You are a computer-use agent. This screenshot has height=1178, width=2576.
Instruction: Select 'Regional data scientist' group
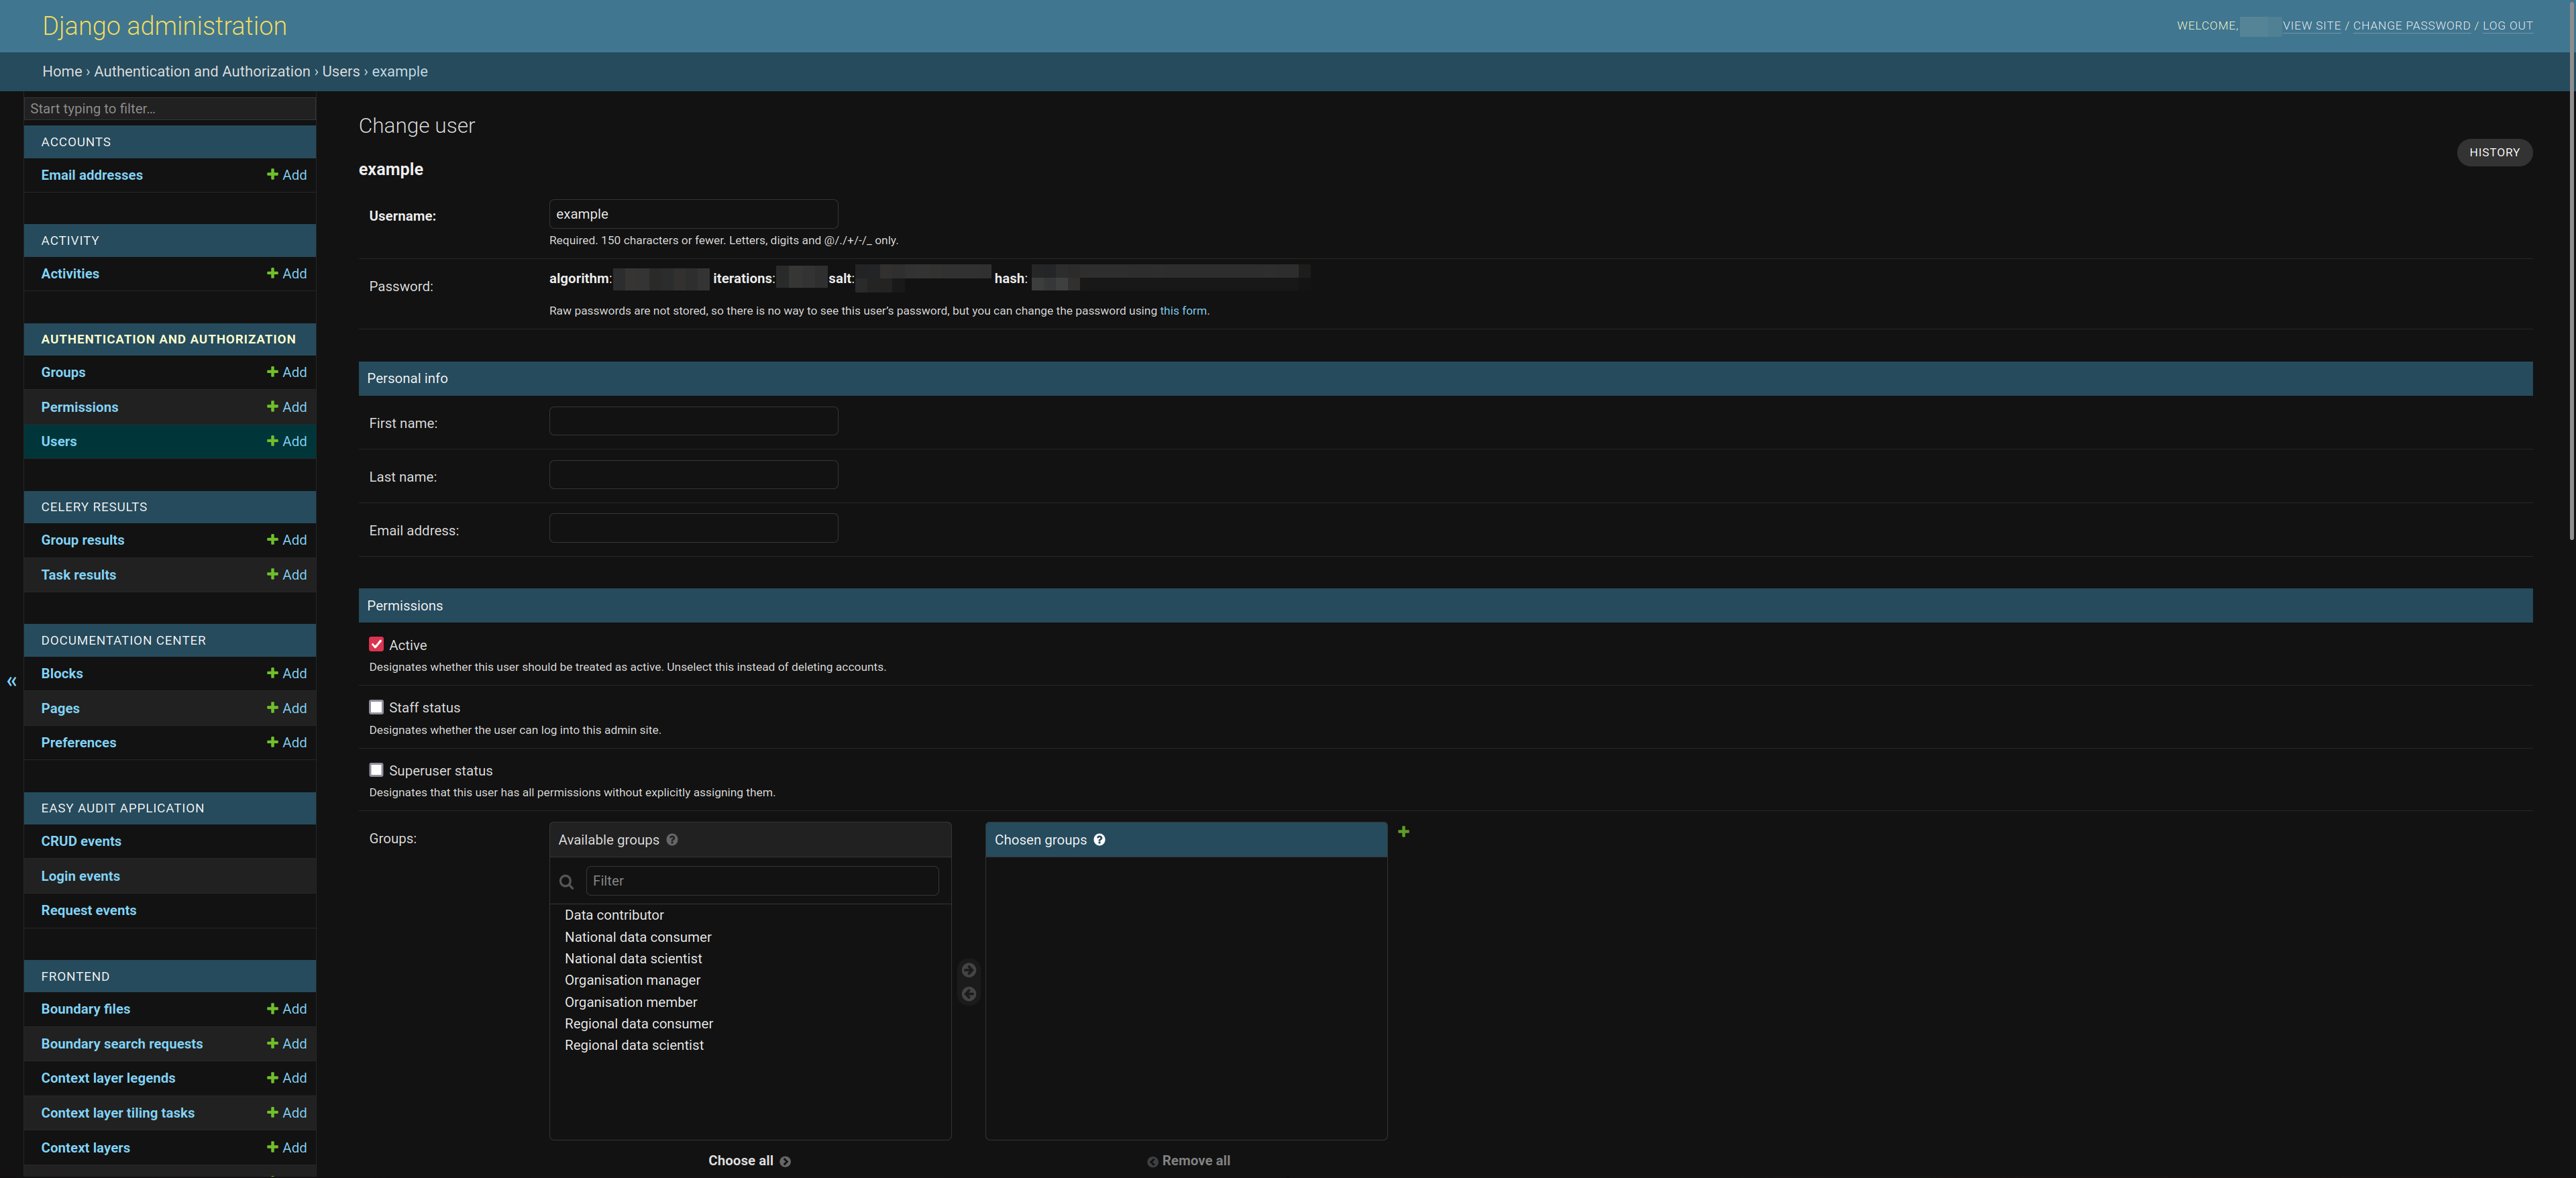pyautogui.click(x=634, y=1046)
